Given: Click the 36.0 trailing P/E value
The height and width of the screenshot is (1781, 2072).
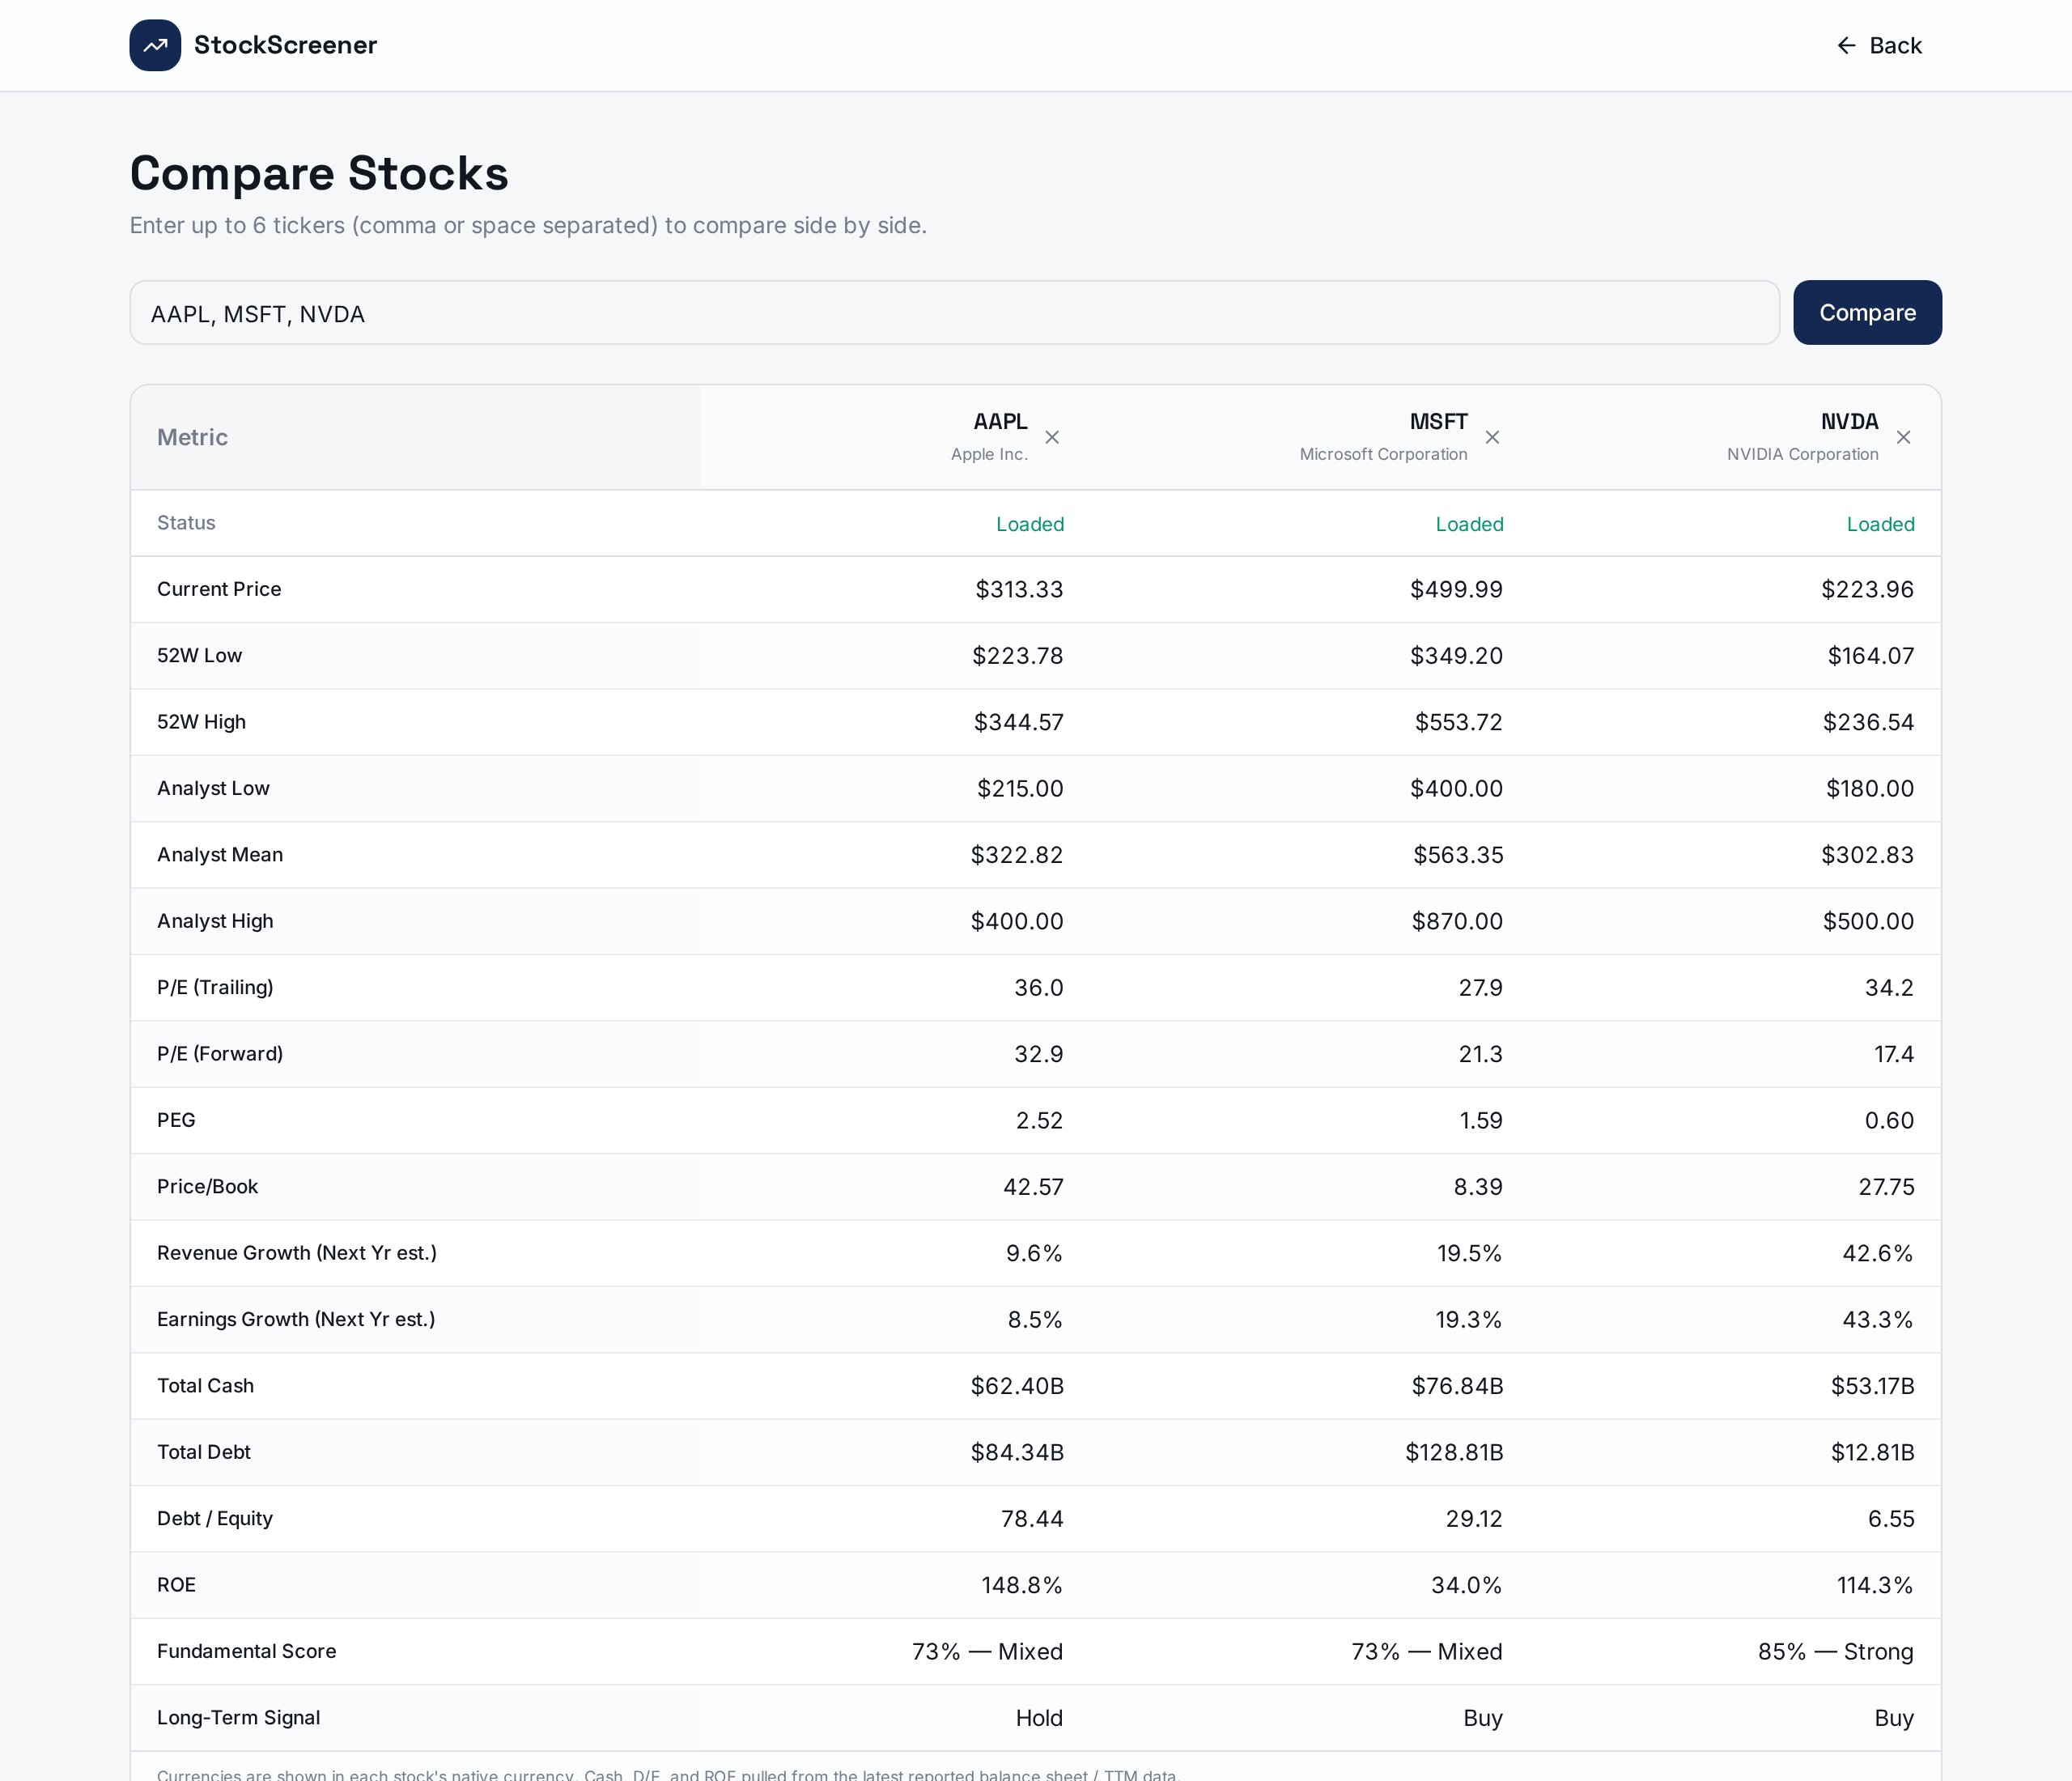Looking at the screenshot, I should (x=1038, y=988).
